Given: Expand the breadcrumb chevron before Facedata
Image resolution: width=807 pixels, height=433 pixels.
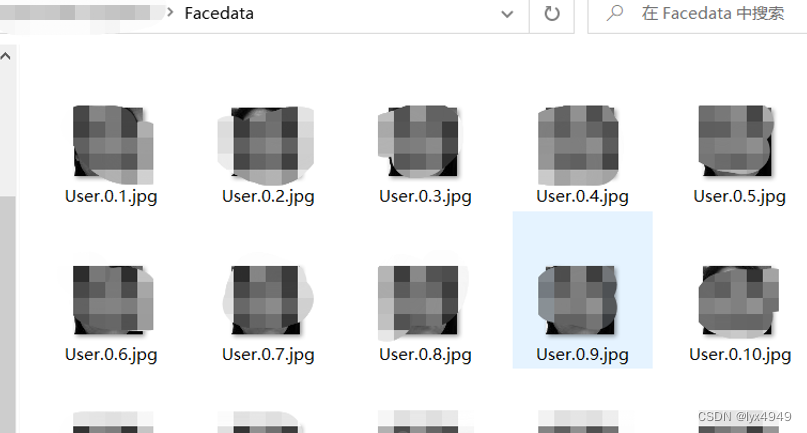Looking at the screenshot, I should [x=170, y=12].
